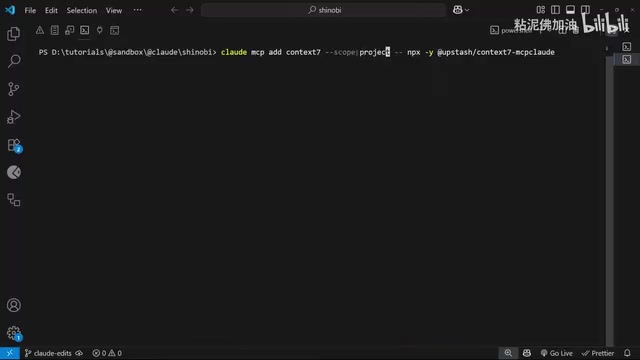Click the shinobi command center search box
The width and height of the screenshot is (640, 360).
pyautogui.click(x=324, y=10)
